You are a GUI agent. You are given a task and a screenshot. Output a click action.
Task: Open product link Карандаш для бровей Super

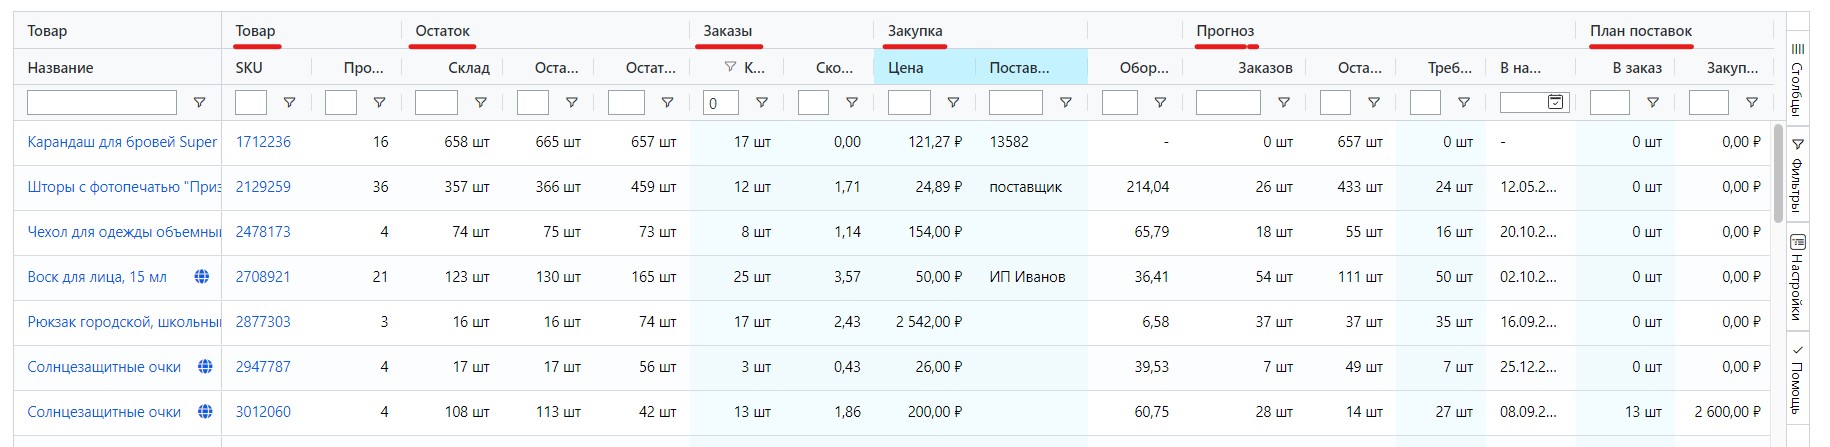[x=122, y=142]
